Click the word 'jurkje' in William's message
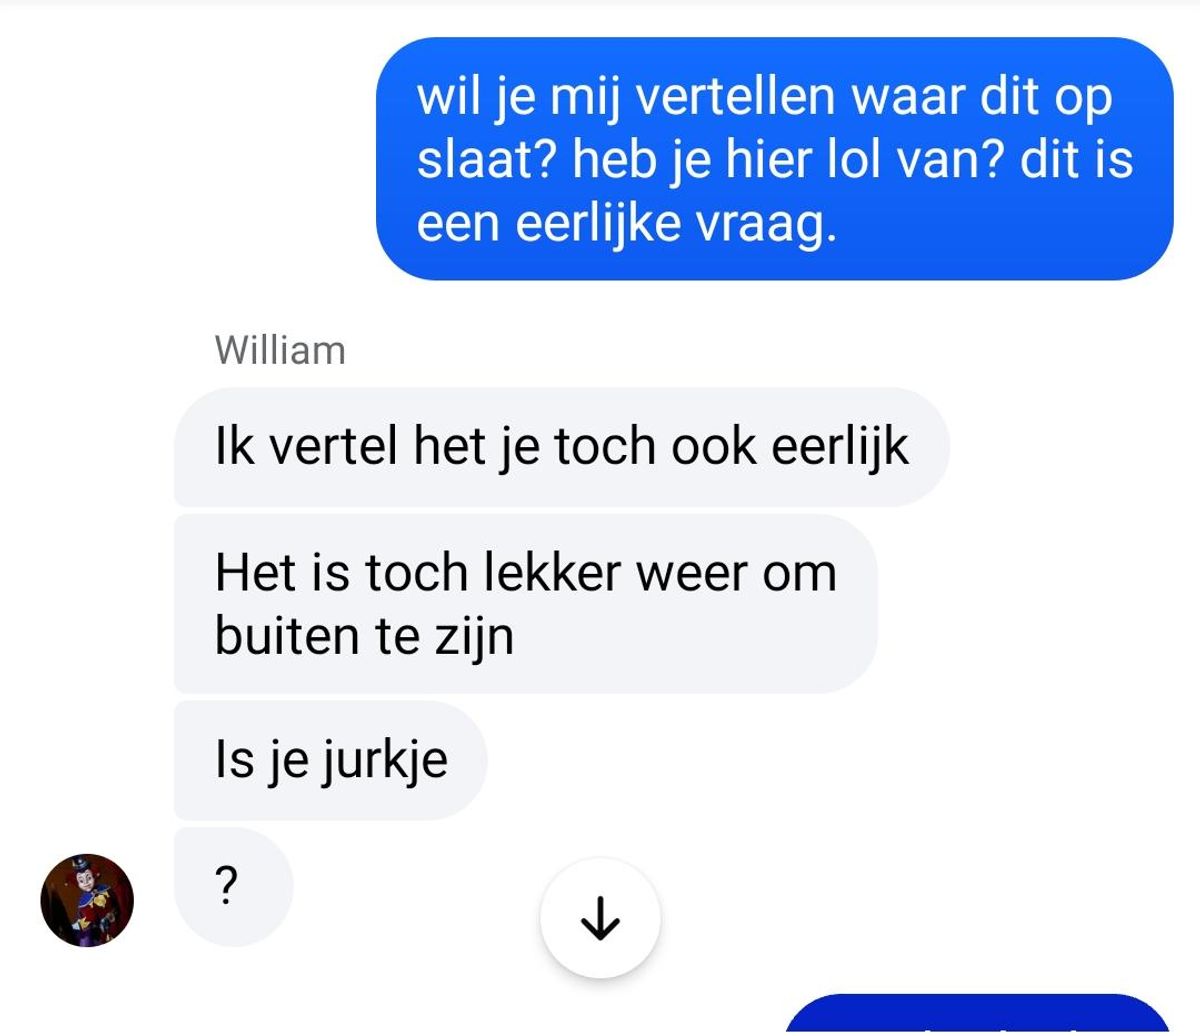 pyautogui.click(x=383, y=762)
